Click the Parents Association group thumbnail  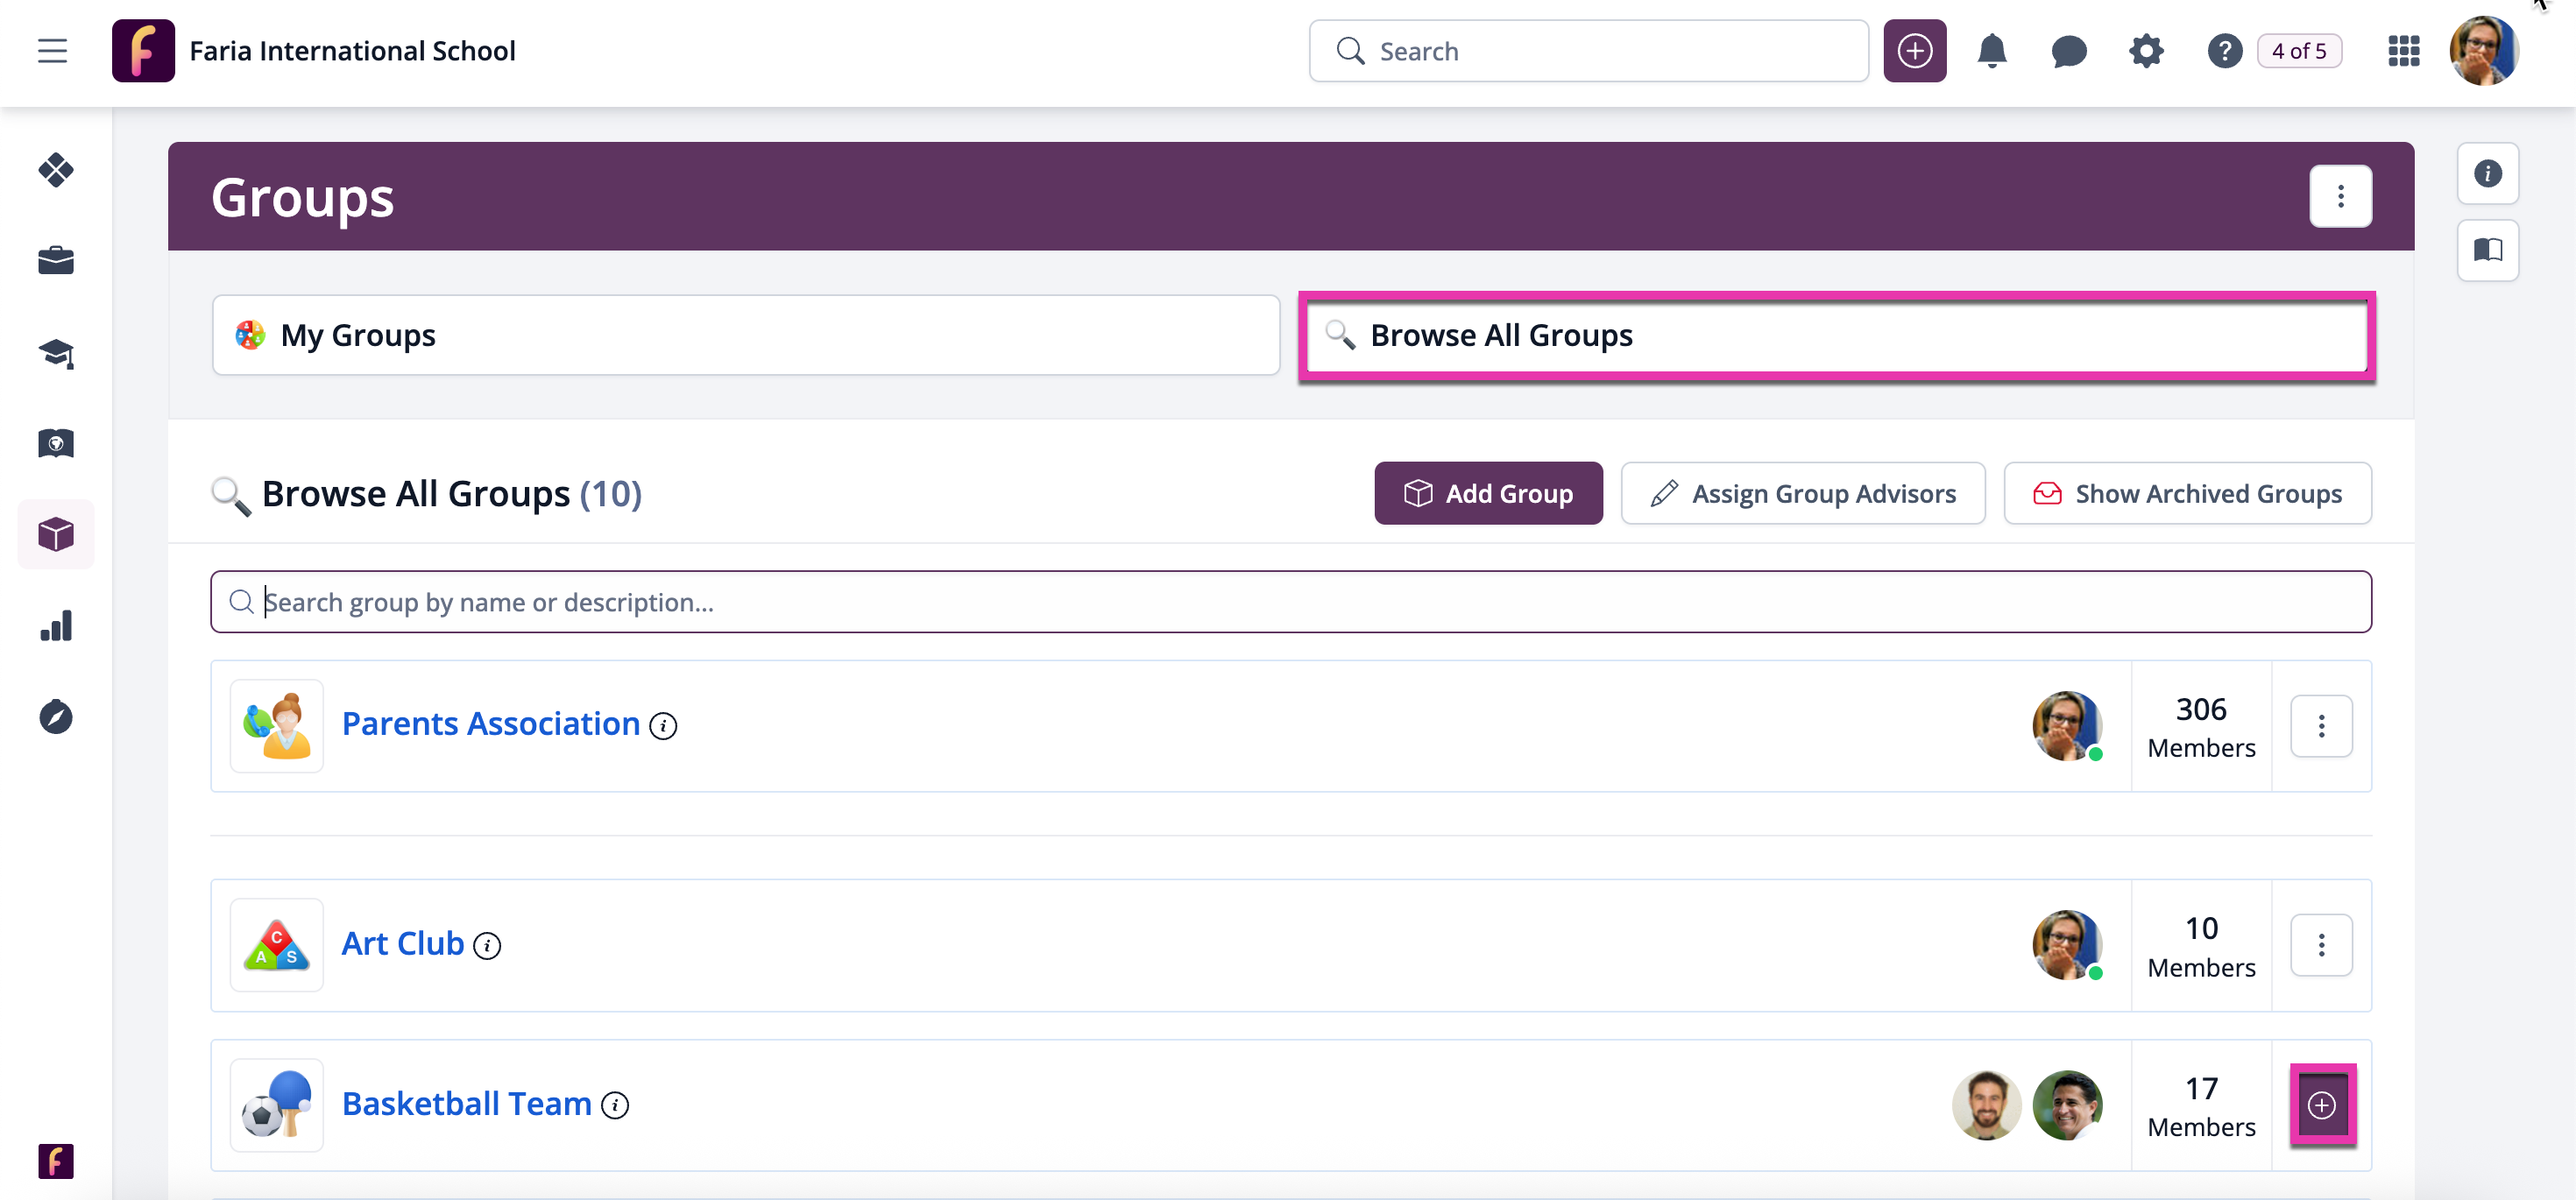(x=277, y=726)
